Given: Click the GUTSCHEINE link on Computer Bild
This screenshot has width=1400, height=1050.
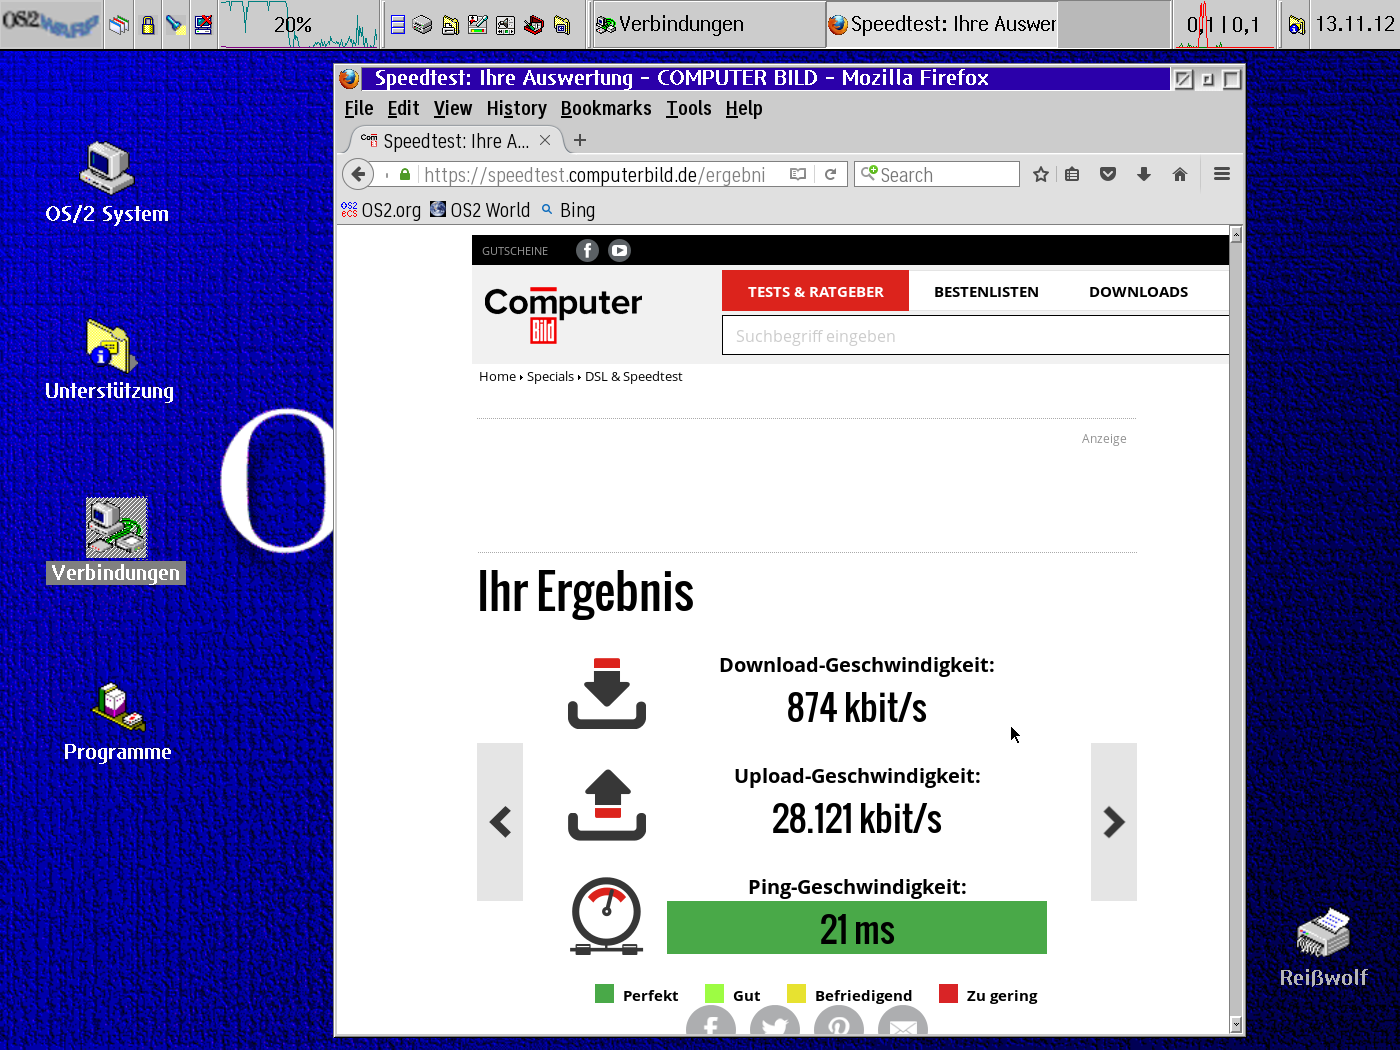Looking at the screenshot, I should pos(515,251).
